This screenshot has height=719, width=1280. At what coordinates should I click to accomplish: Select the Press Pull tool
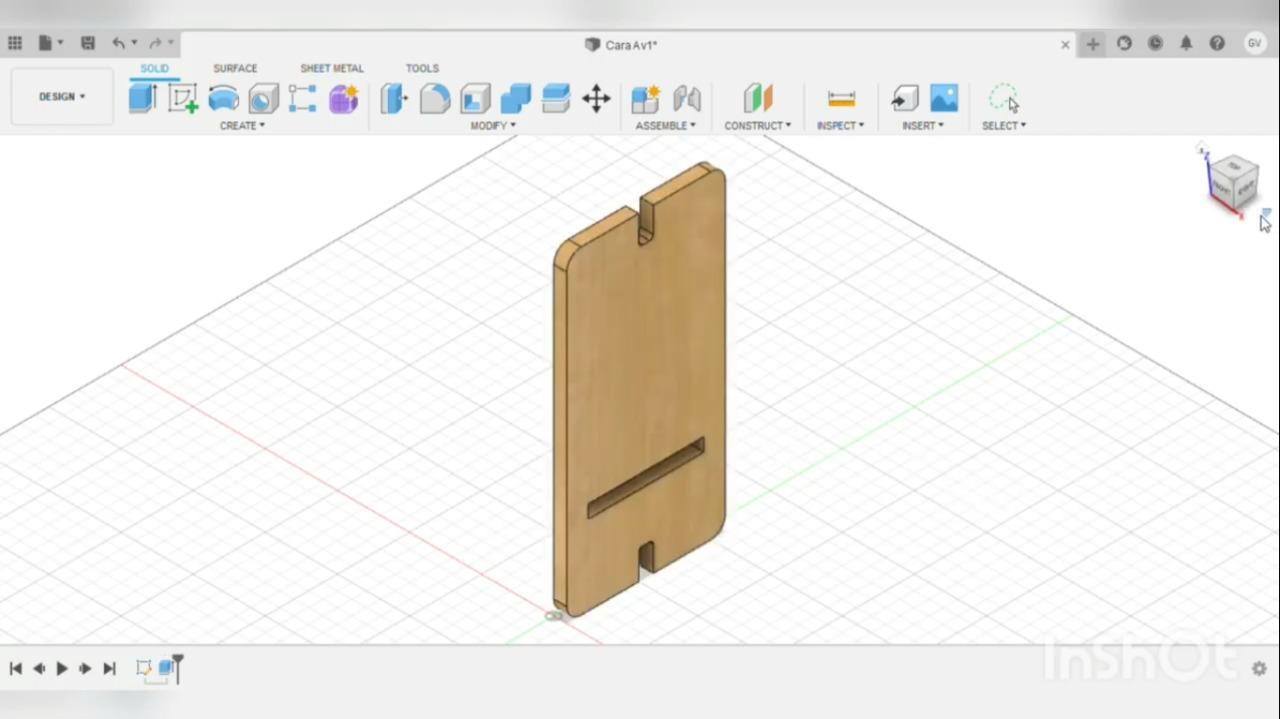[x=394, y=98]
